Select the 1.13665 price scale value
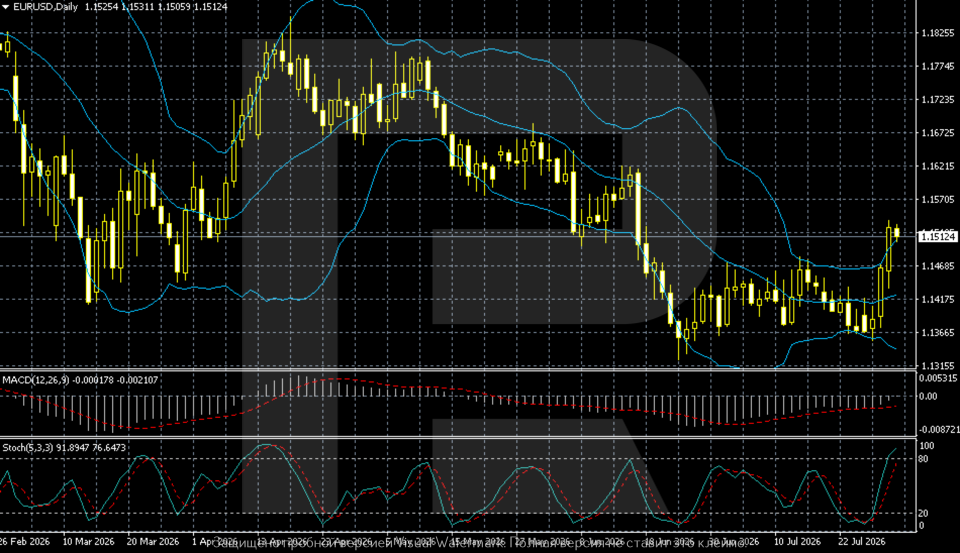The height and width of the screenshot is (553, 960). (938, 333)
